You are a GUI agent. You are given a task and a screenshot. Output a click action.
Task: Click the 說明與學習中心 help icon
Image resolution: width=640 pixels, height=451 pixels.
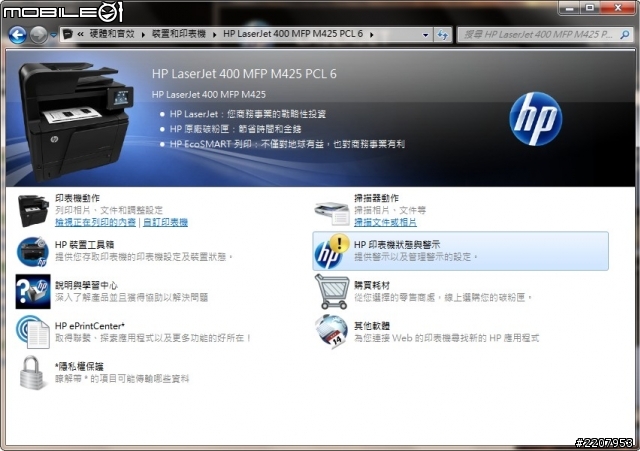pos(33,291)
